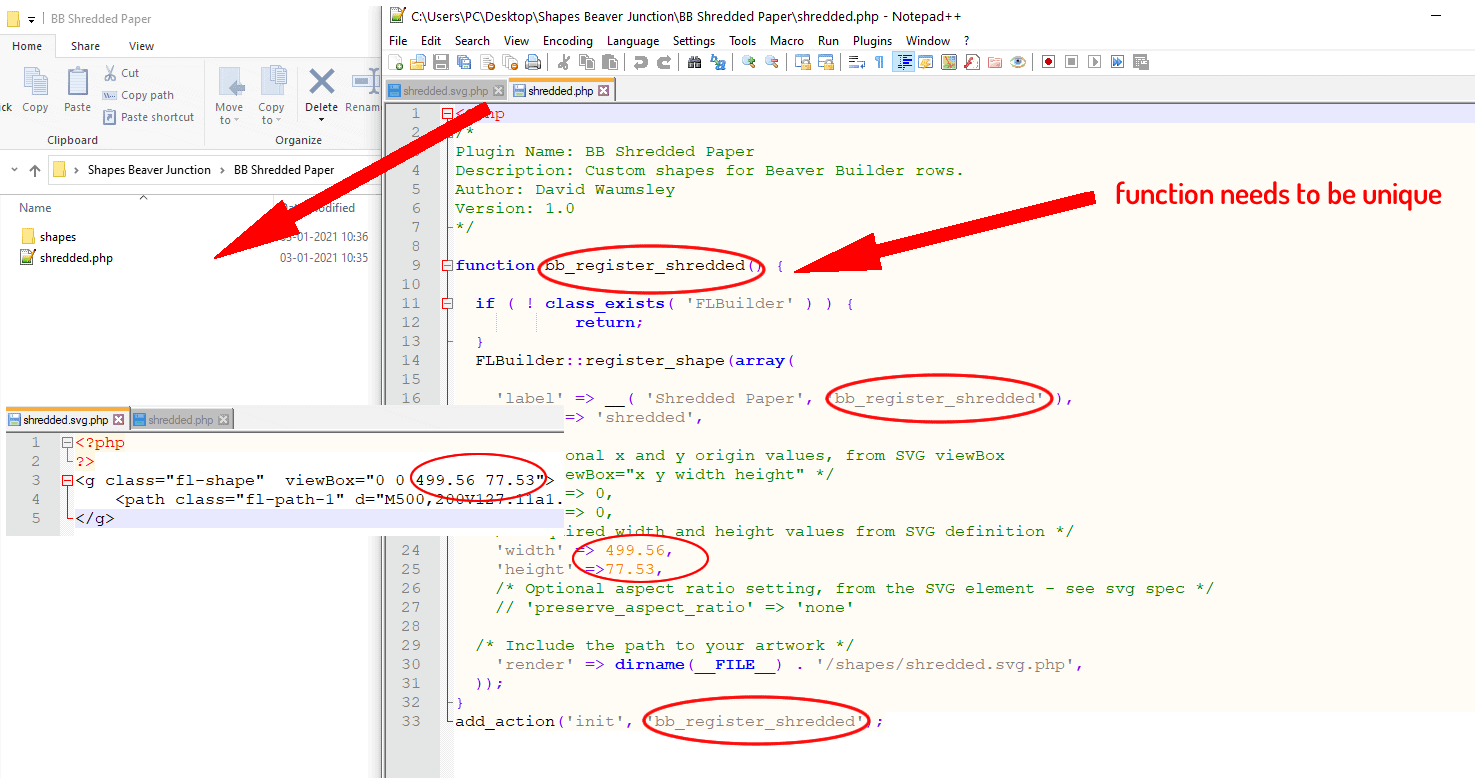Collapse the <?php fold marker in the small snippet
The height and width of the screenshot is (778, 1475).
(x=66, y=443)
